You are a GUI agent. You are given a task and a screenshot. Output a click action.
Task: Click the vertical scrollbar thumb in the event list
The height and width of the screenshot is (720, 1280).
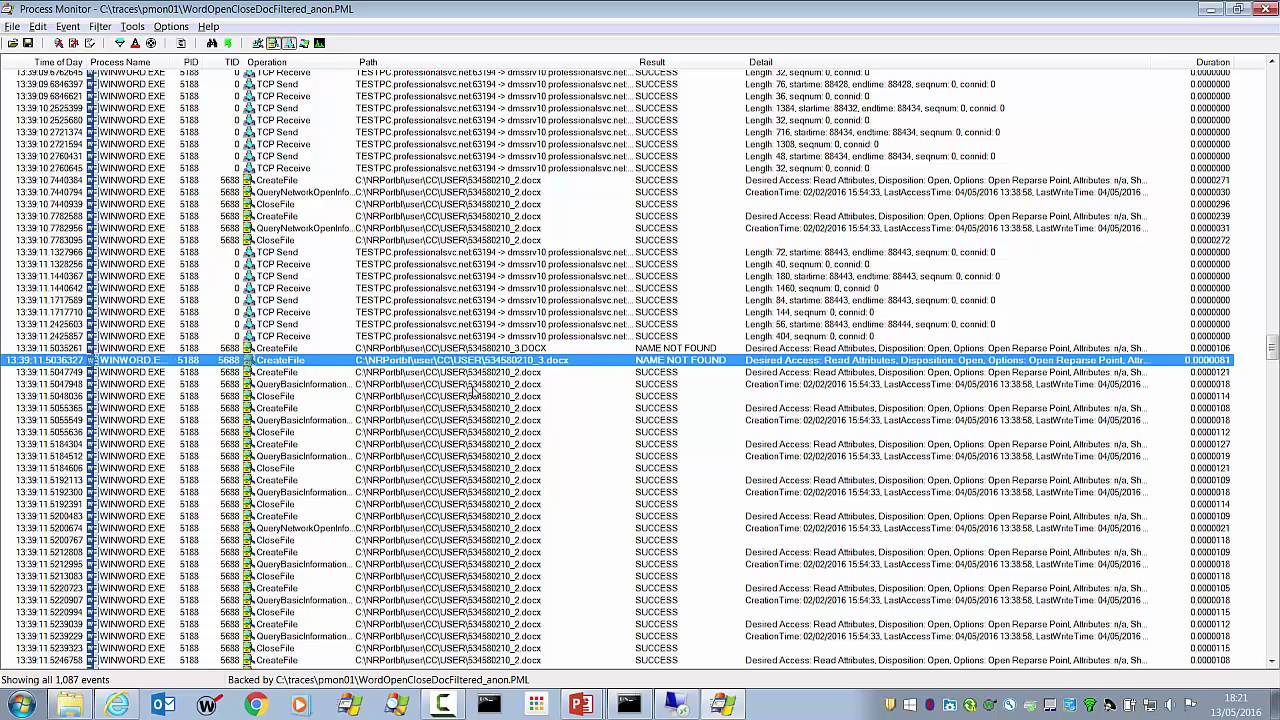[1273, 347]
